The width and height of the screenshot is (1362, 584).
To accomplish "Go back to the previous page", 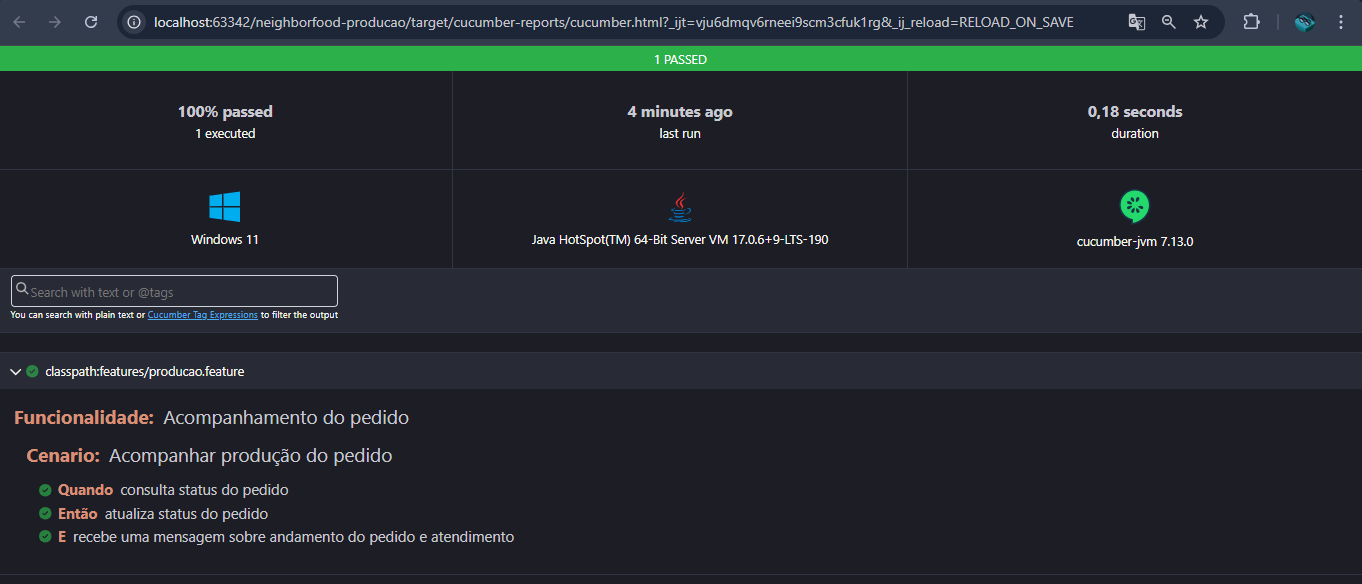I will tap(20, 22).
